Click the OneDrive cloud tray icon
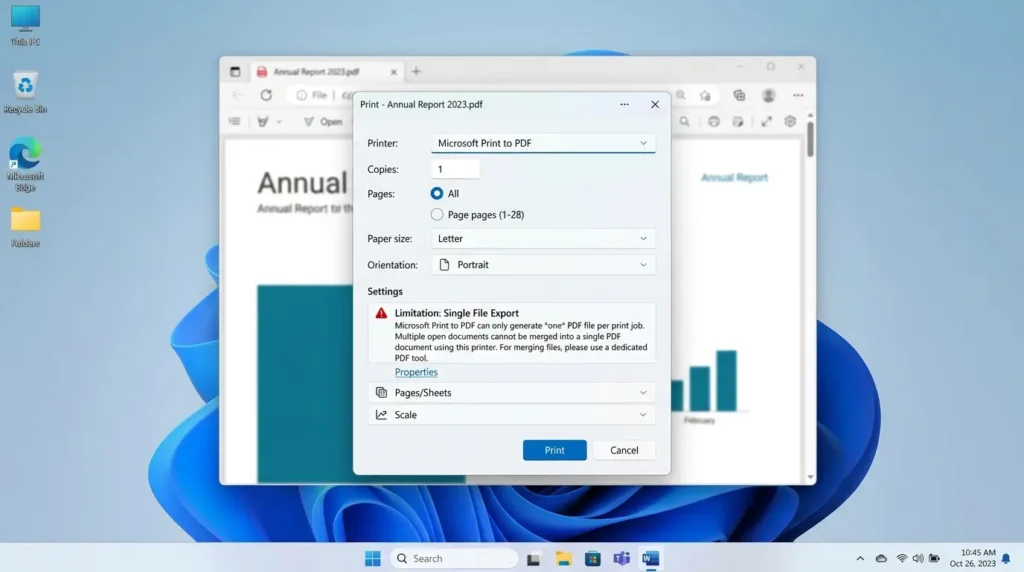This screenshot has height=572, width=1024. click(881, 558)
